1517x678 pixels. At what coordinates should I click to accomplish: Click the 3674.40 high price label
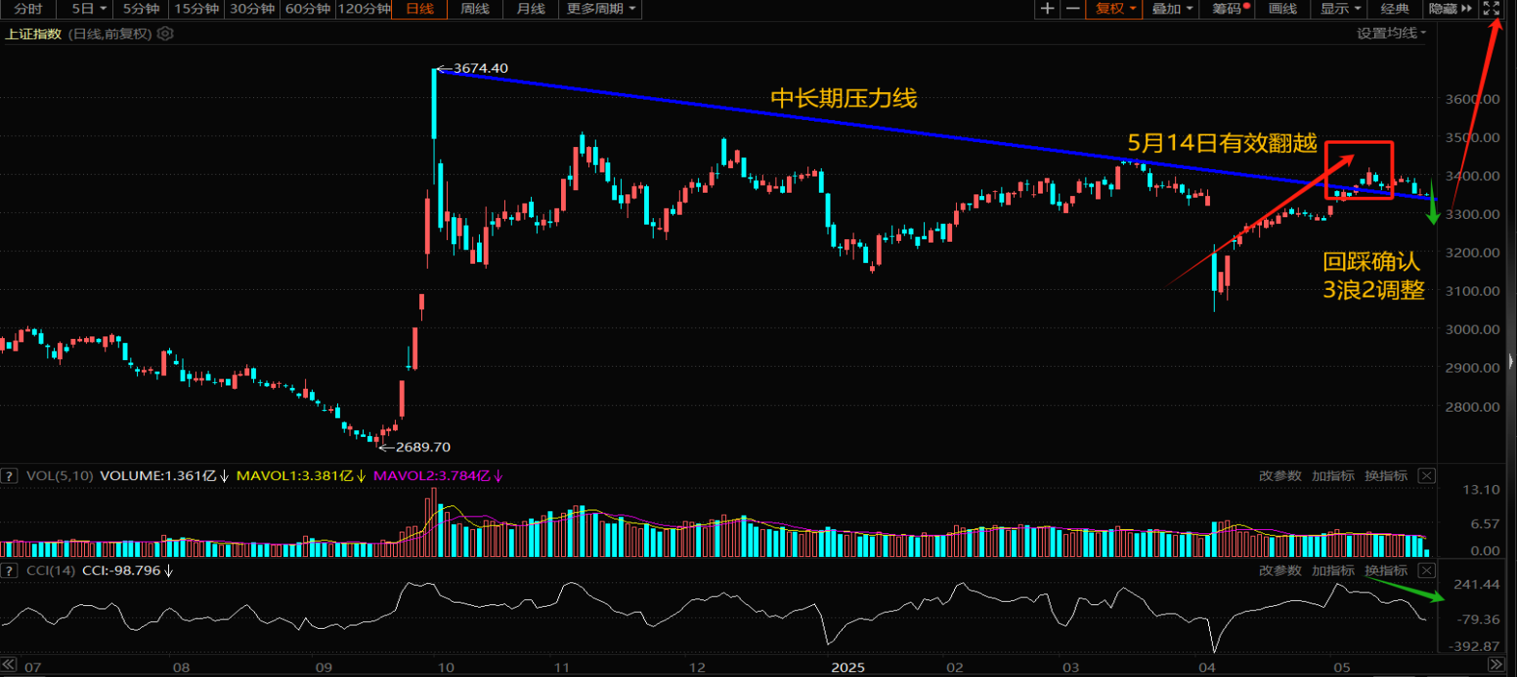pyautogui.click(x=480, y=68)
